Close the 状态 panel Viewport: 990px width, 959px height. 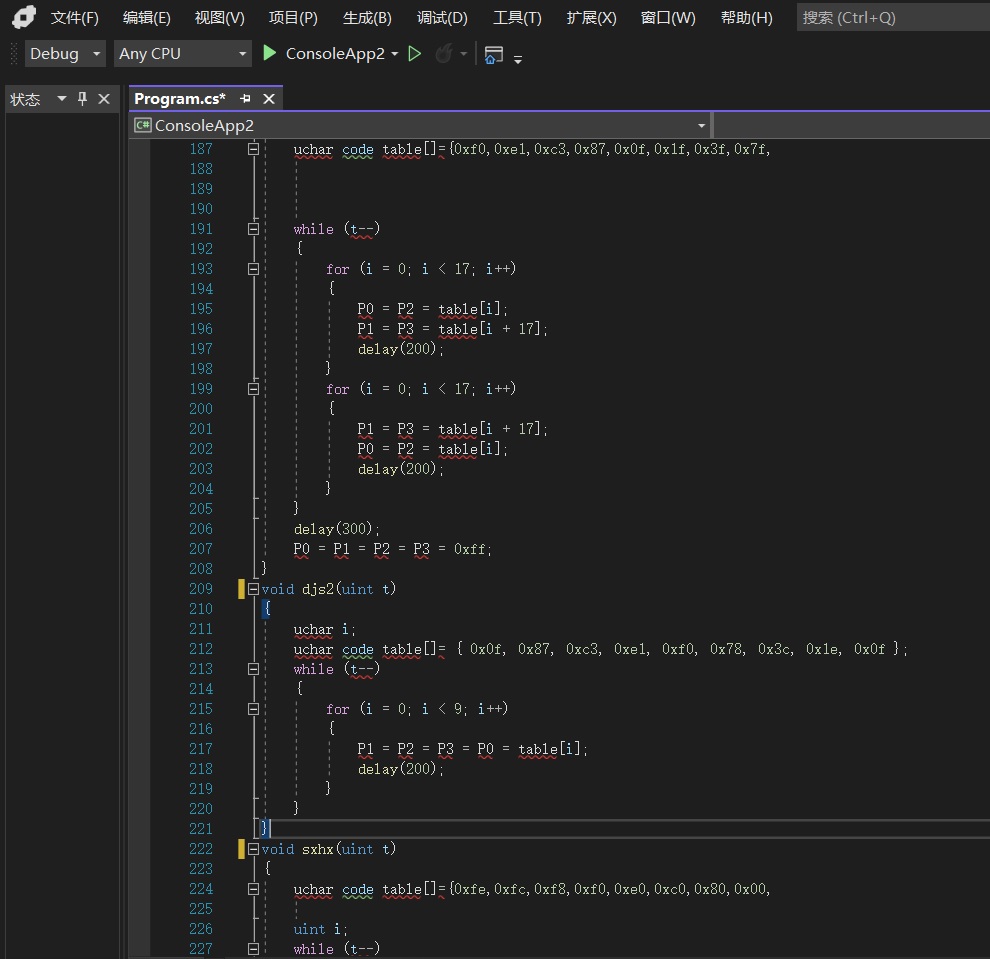(104, 99)
